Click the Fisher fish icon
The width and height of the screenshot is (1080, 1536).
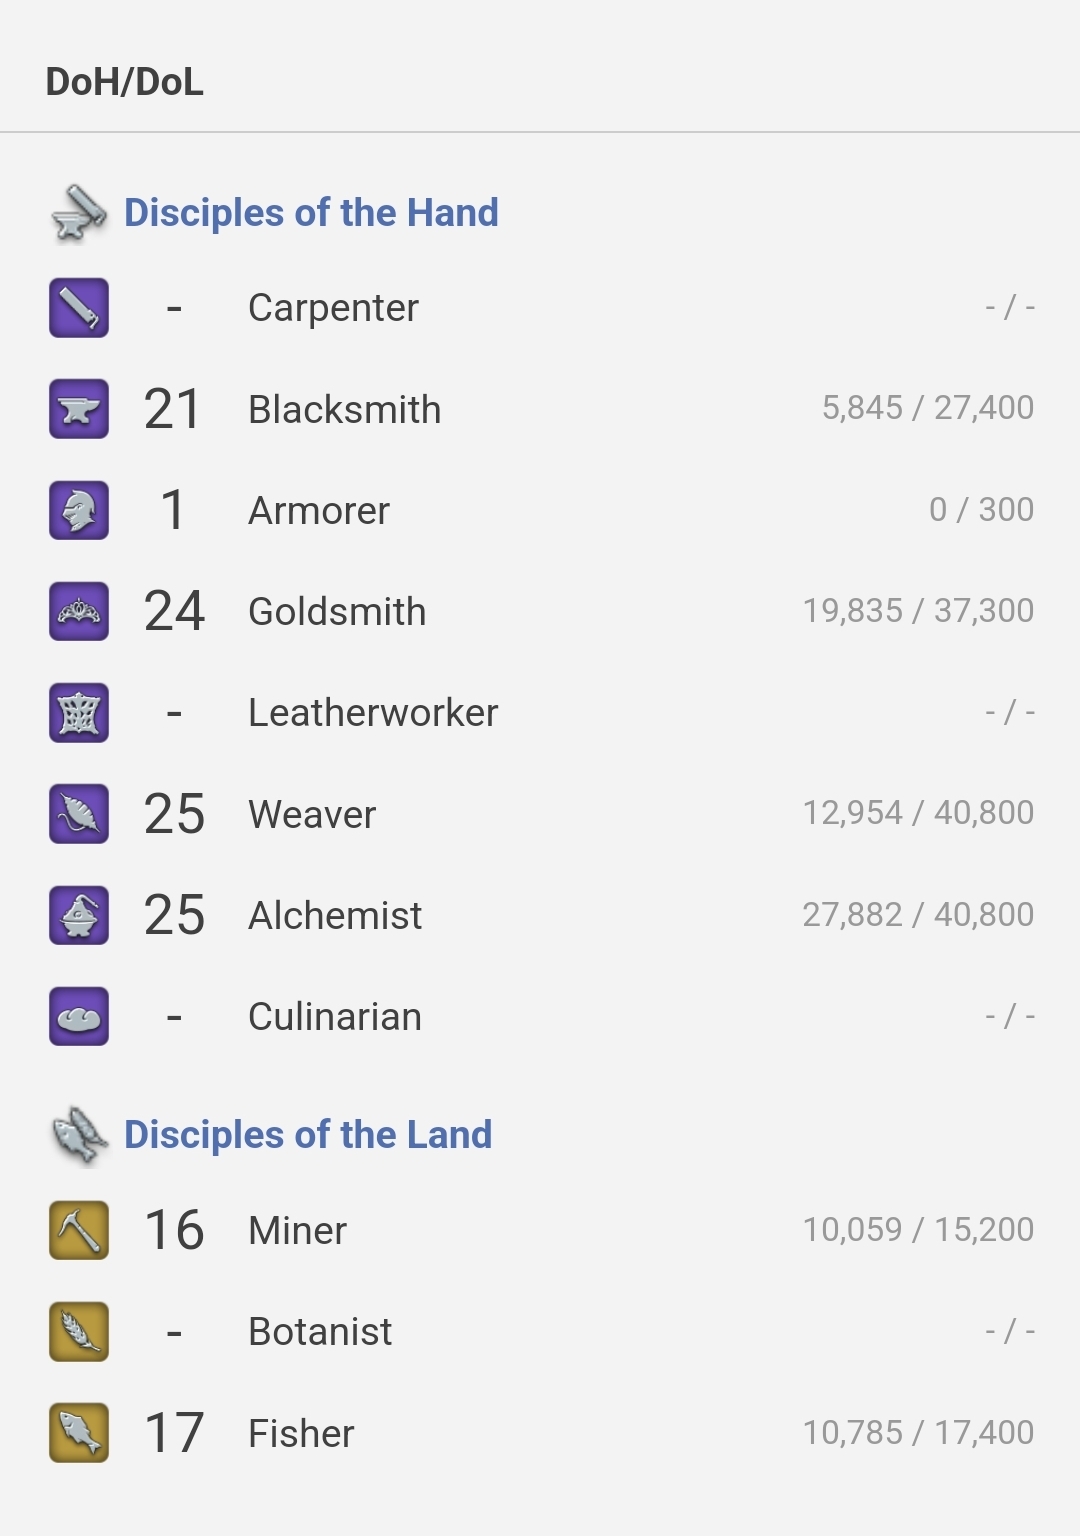coord(79,1432)
